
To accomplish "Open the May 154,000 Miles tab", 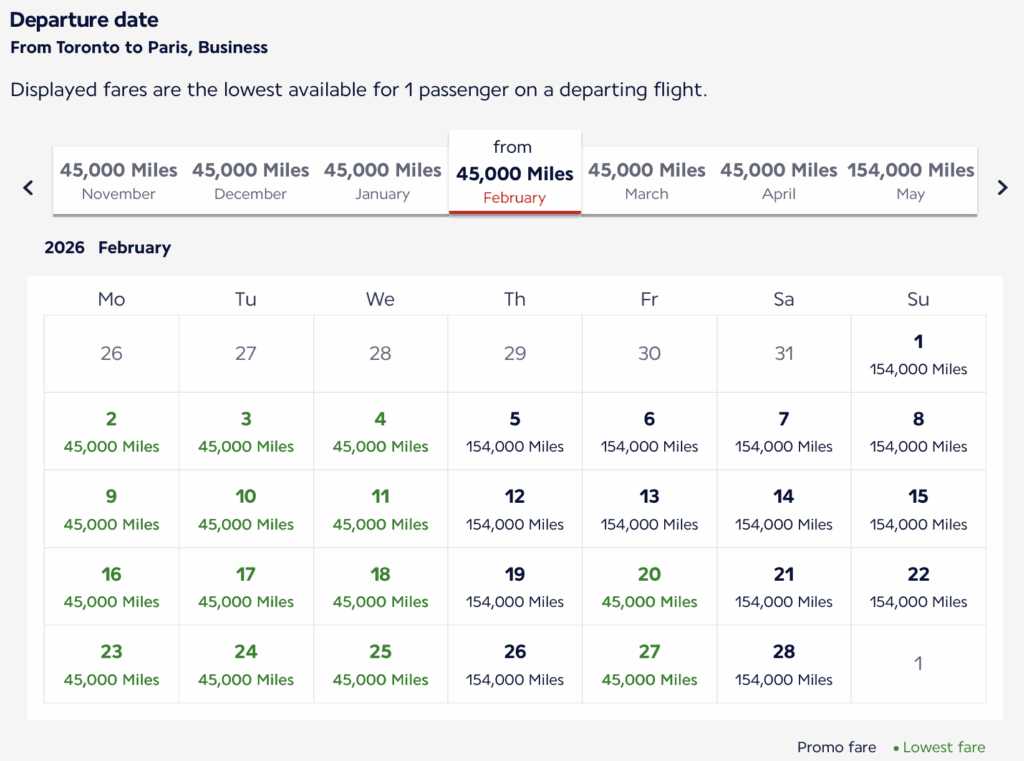I will [x=911, y=181].
